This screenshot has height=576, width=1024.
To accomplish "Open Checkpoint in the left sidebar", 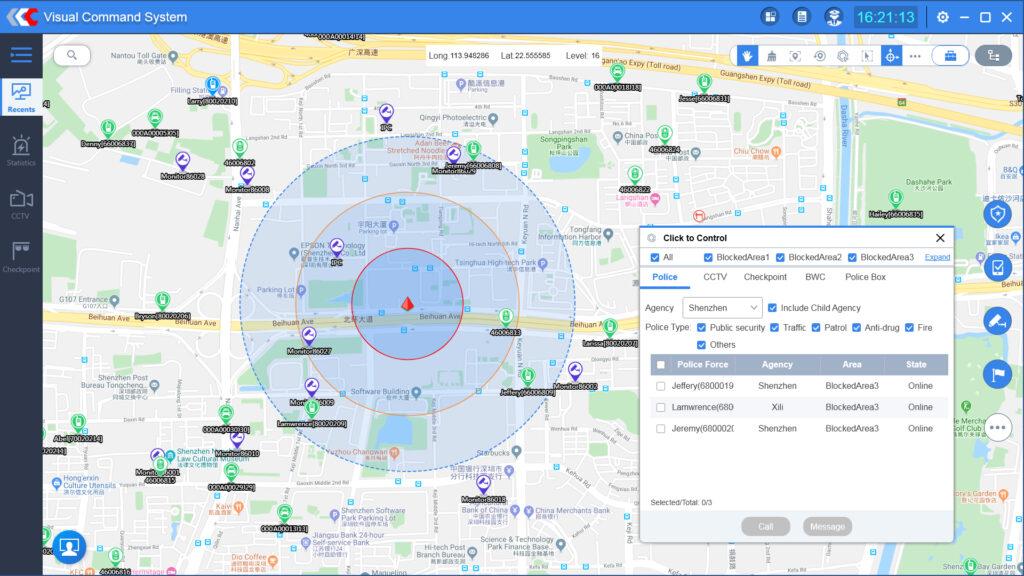I will click(21, 257).
